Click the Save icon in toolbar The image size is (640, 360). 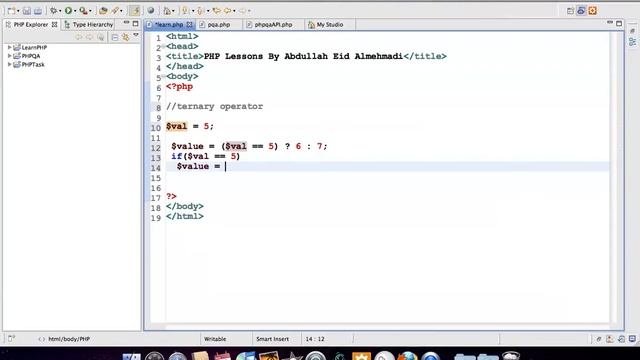pos(27,11)
